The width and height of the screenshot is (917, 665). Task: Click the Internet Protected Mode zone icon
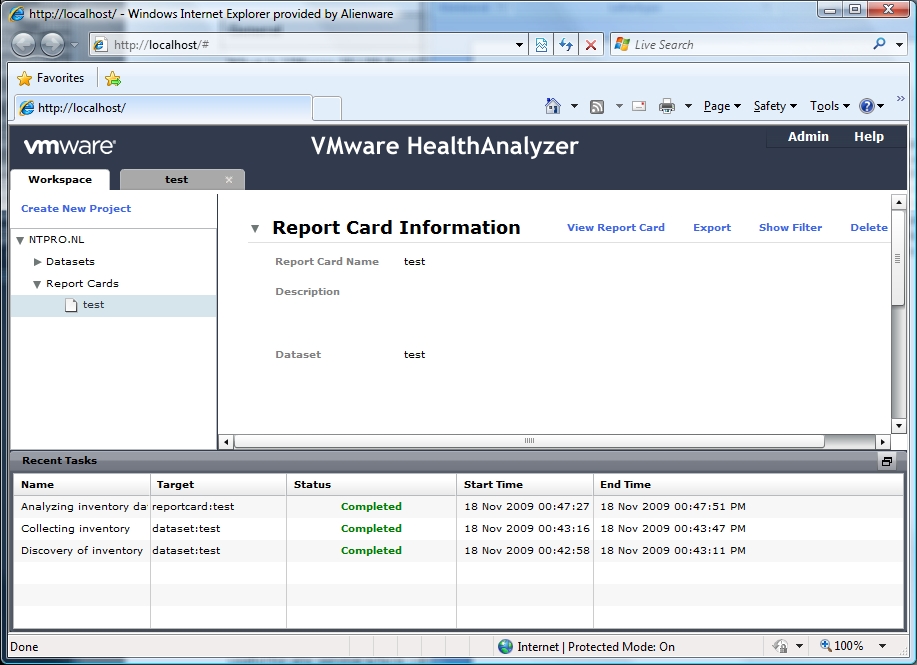point(505,646)
